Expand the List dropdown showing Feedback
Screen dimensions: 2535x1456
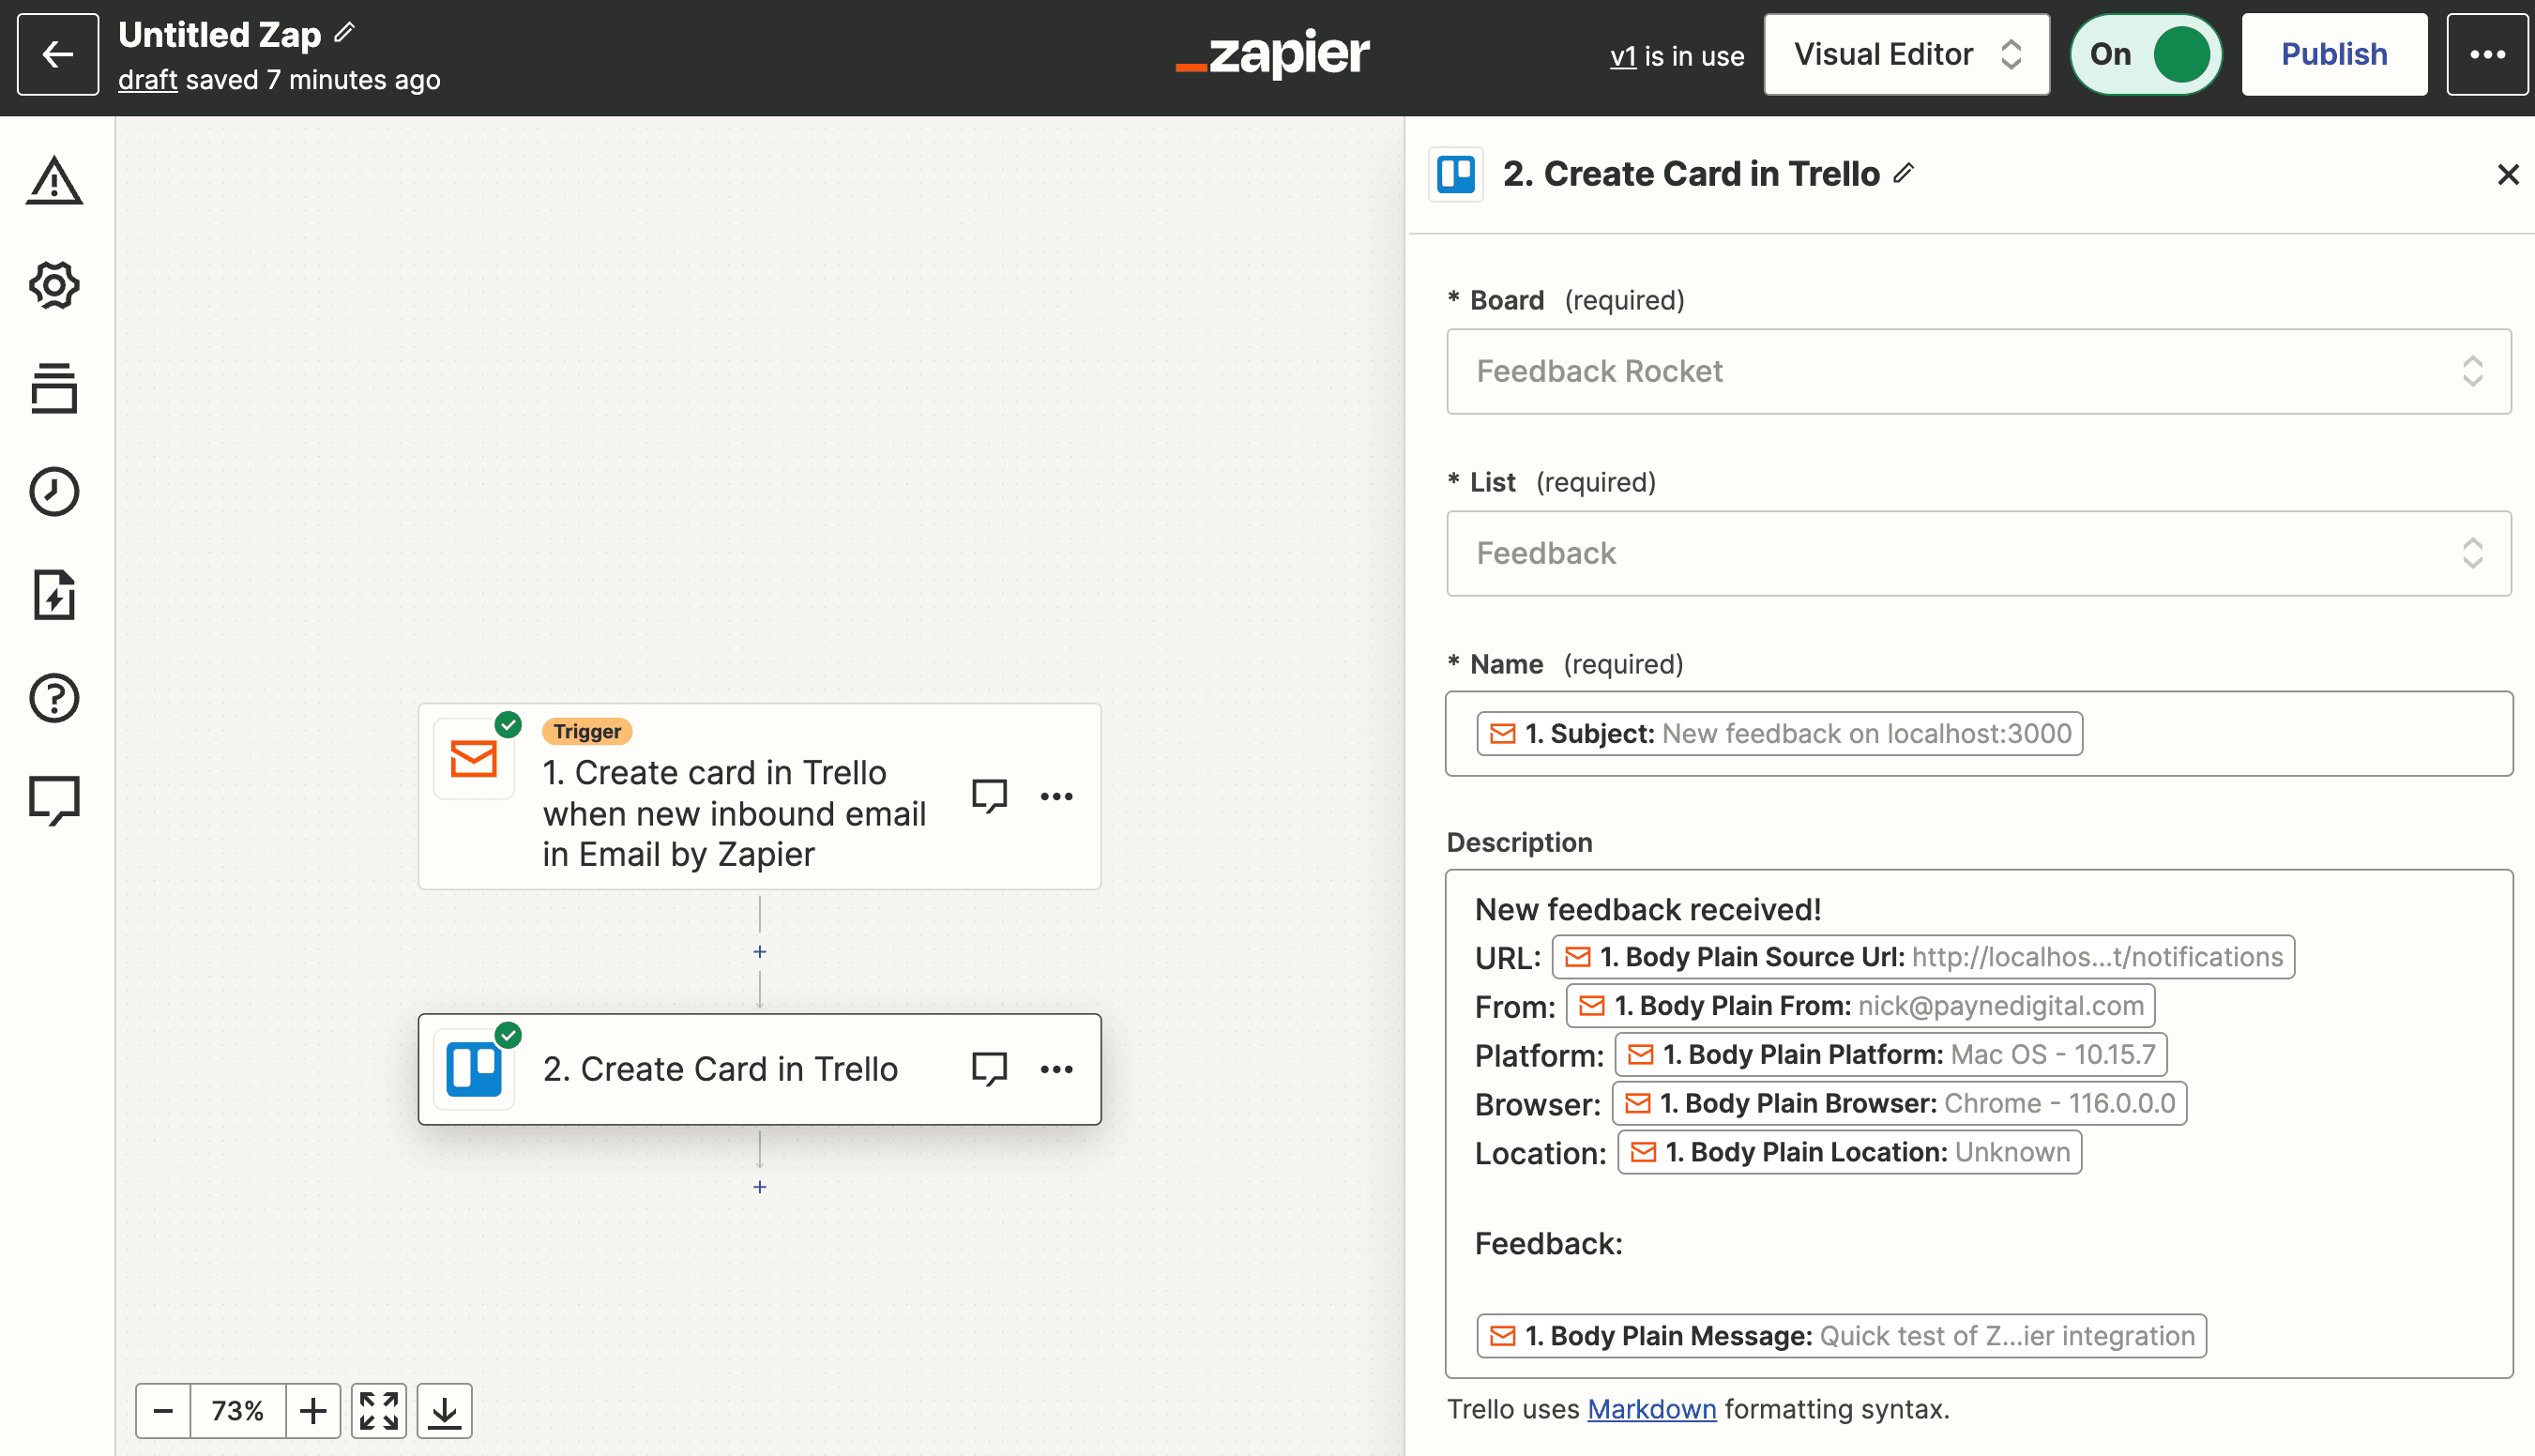coord(1978,553)
